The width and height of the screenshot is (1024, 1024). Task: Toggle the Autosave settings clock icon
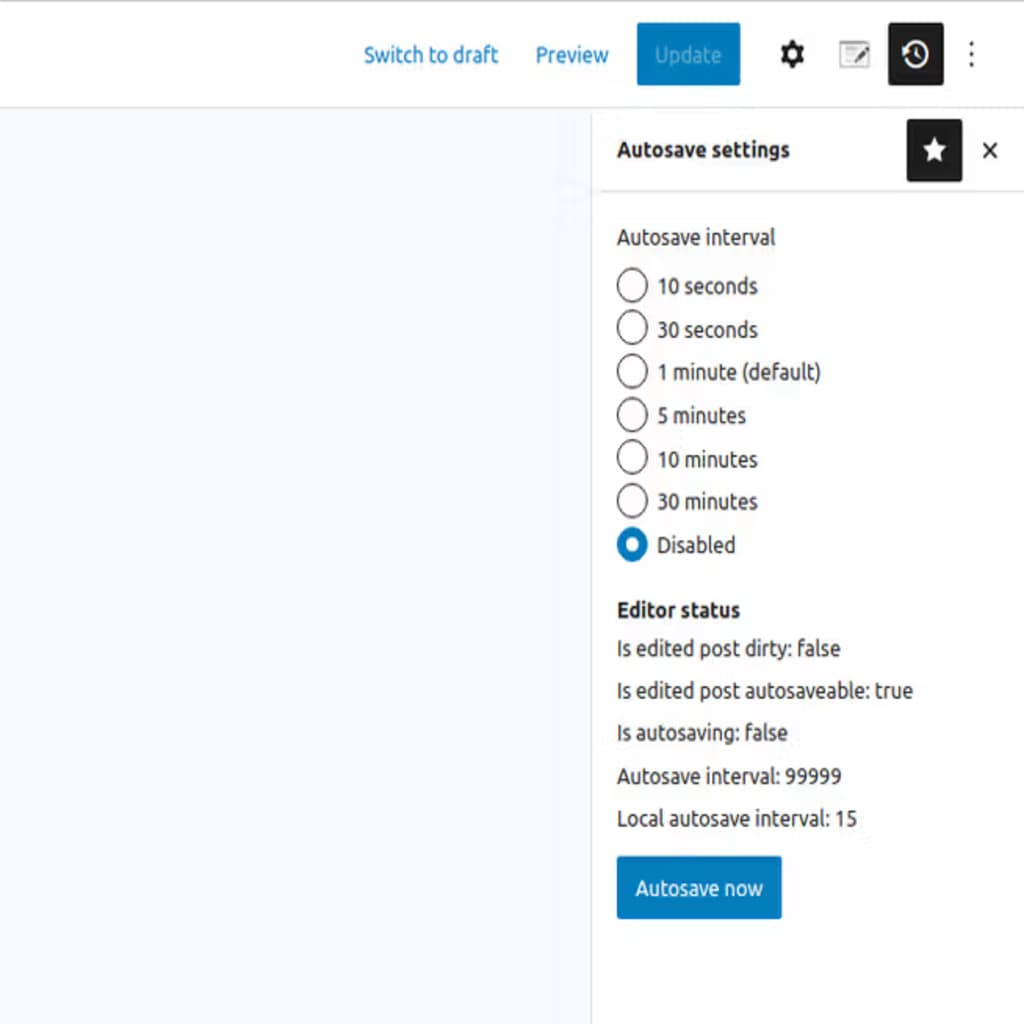[x=915, y=54]
